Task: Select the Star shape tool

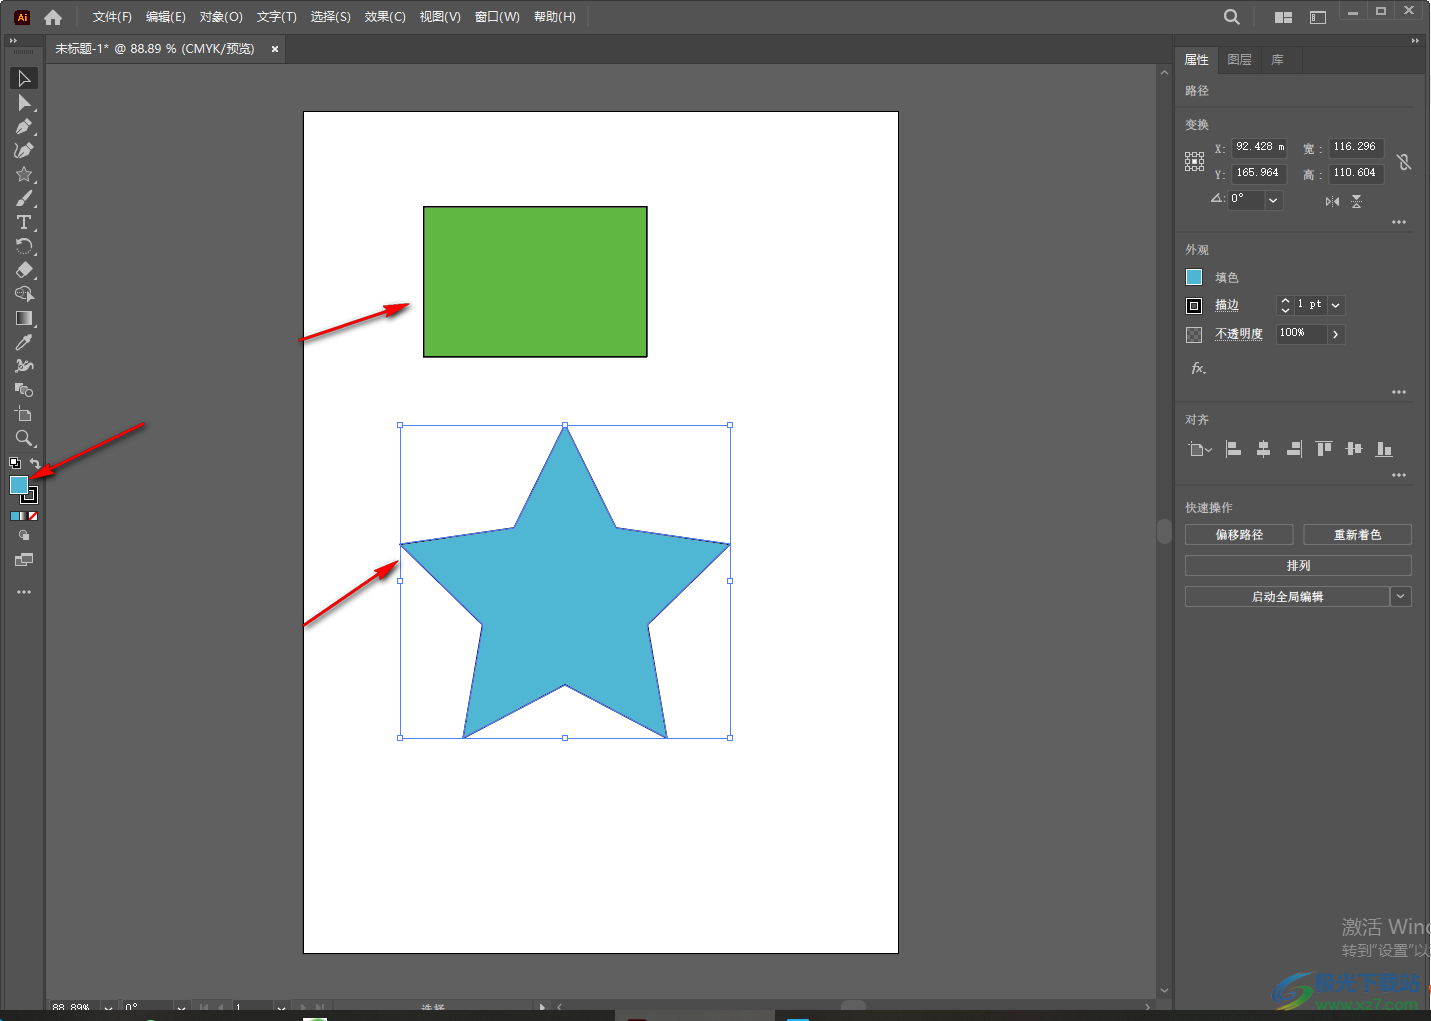Action: (x=24, y=174)
